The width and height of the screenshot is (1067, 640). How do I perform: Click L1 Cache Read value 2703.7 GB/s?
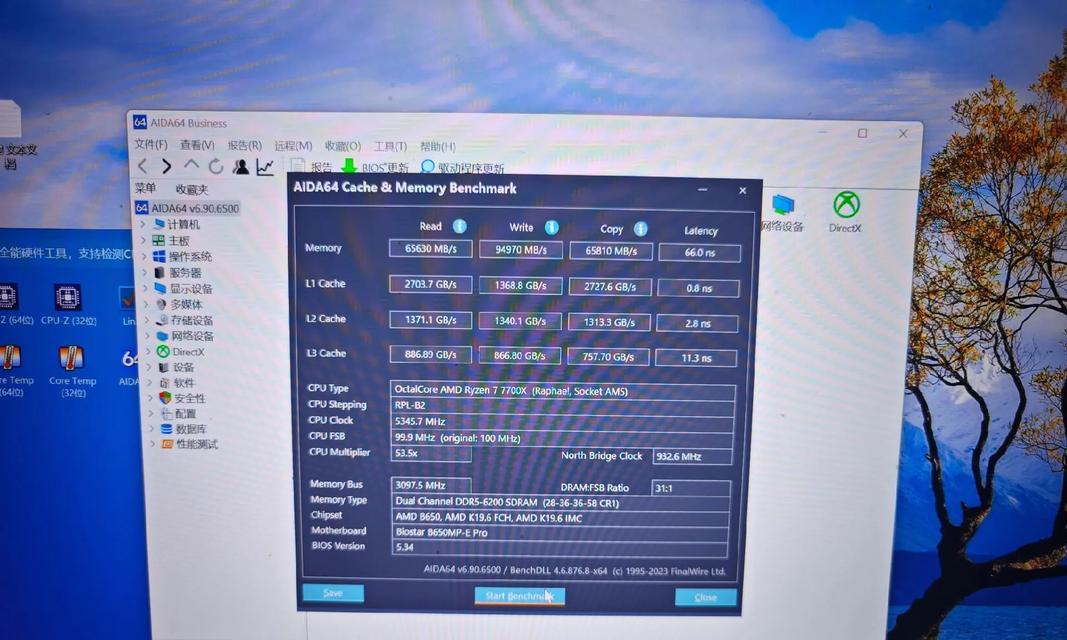pyautogui.click(x=431, y=284)
